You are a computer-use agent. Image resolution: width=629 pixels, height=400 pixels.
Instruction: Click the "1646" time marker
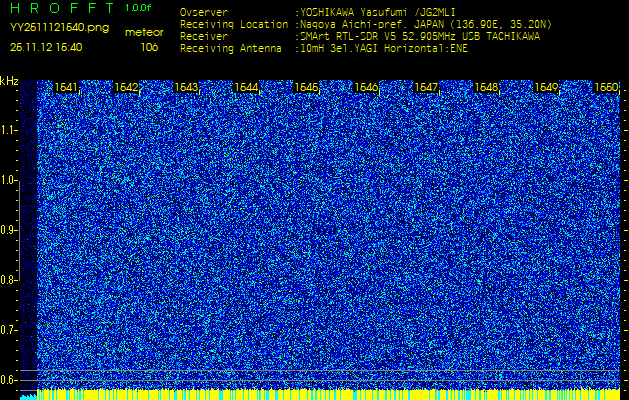[366, 87]
